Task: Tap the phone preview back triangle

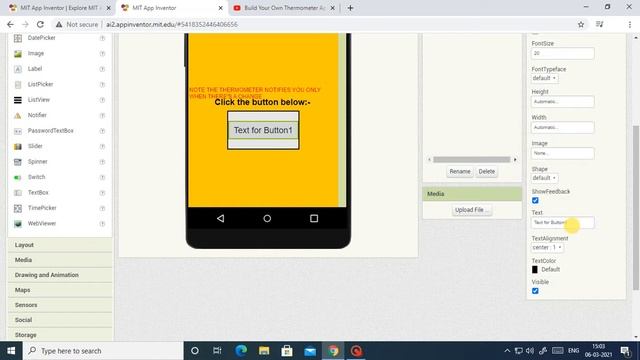Action: (x=220, y=218)
